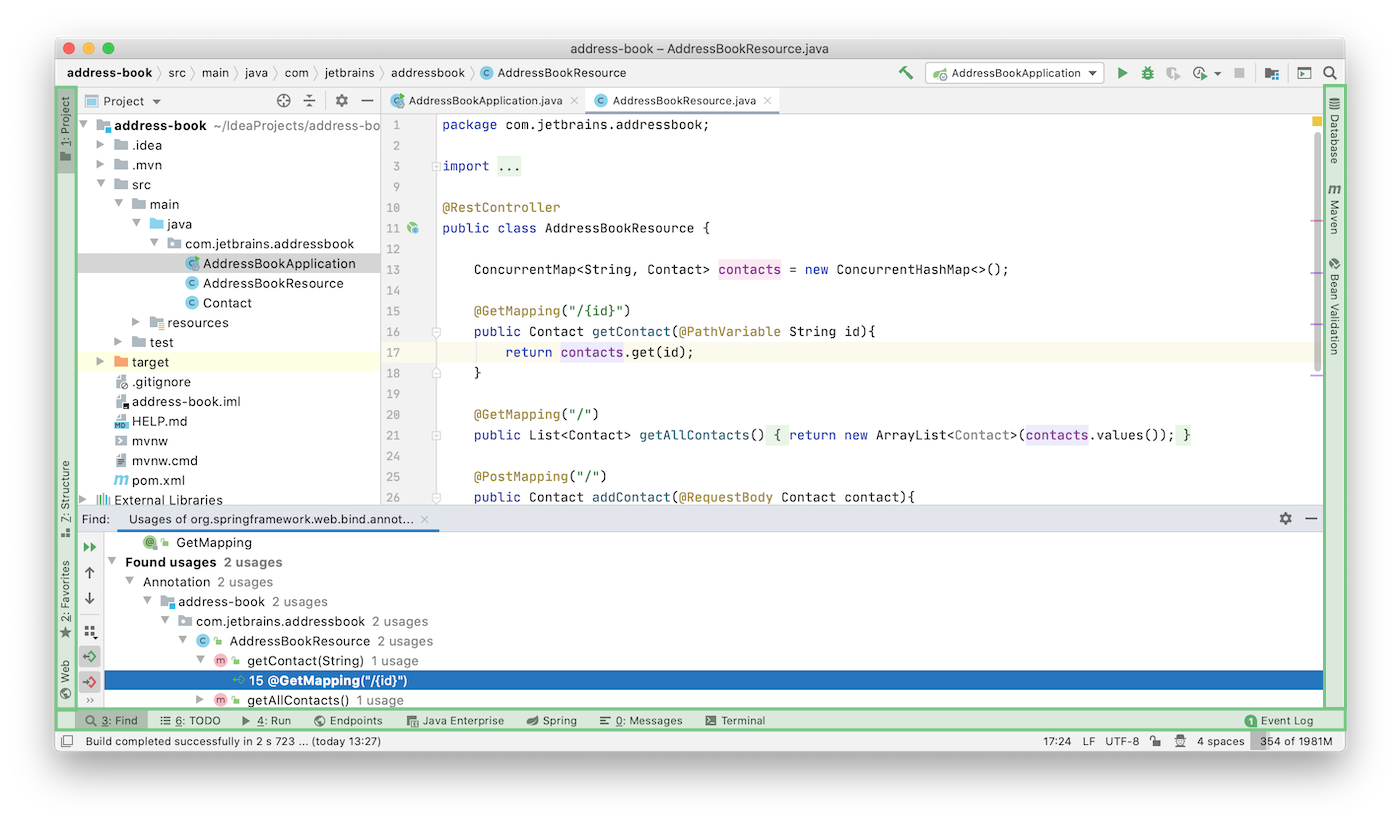Expand the target folder
This screenshot has height=824, width=1400.
[x=100, y=362]
